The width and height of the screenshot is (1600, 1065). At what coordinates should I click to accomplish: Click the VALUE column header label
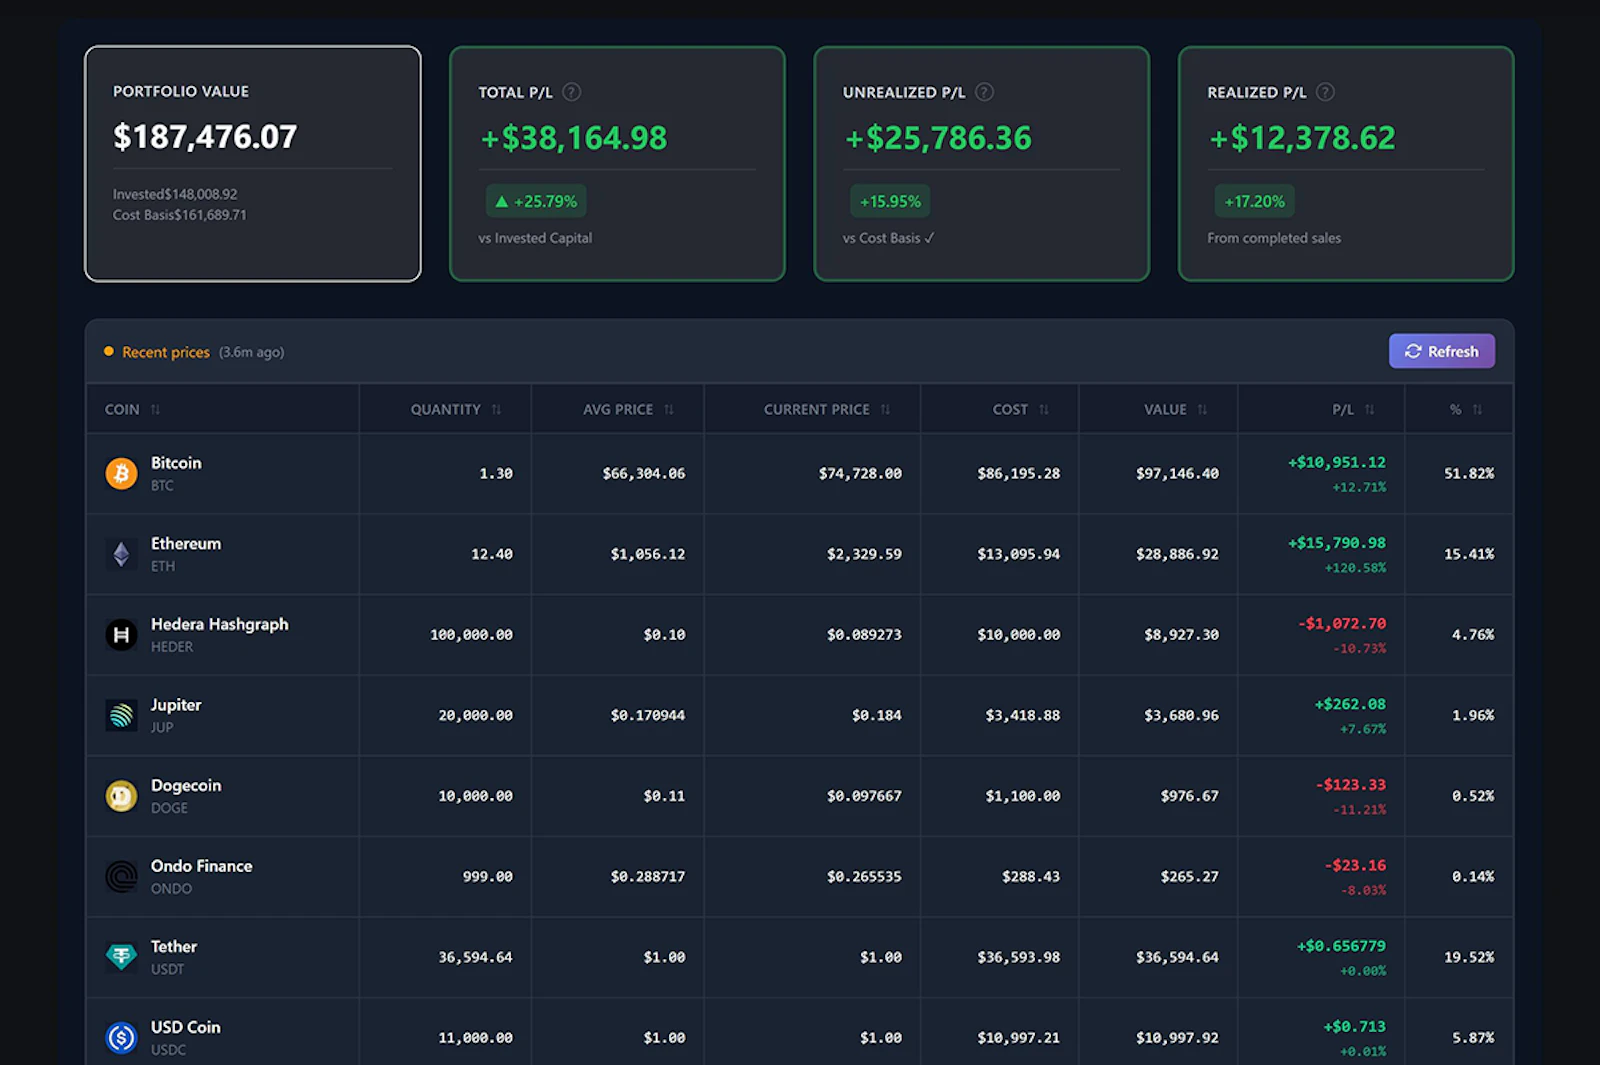1165,409
